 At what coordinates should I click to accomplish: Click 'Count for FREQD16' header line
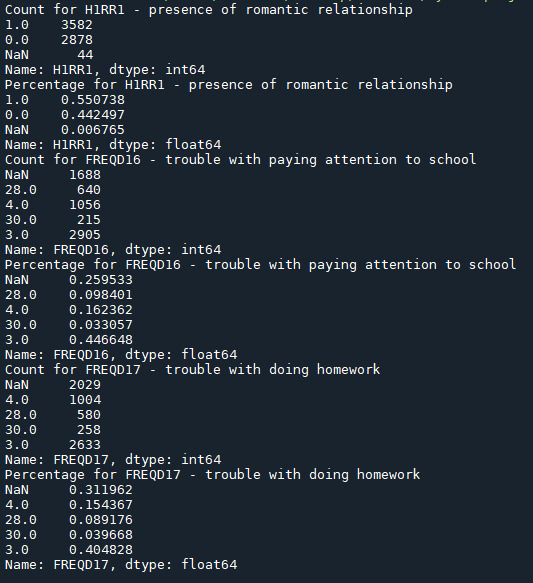tap(240, 160)
